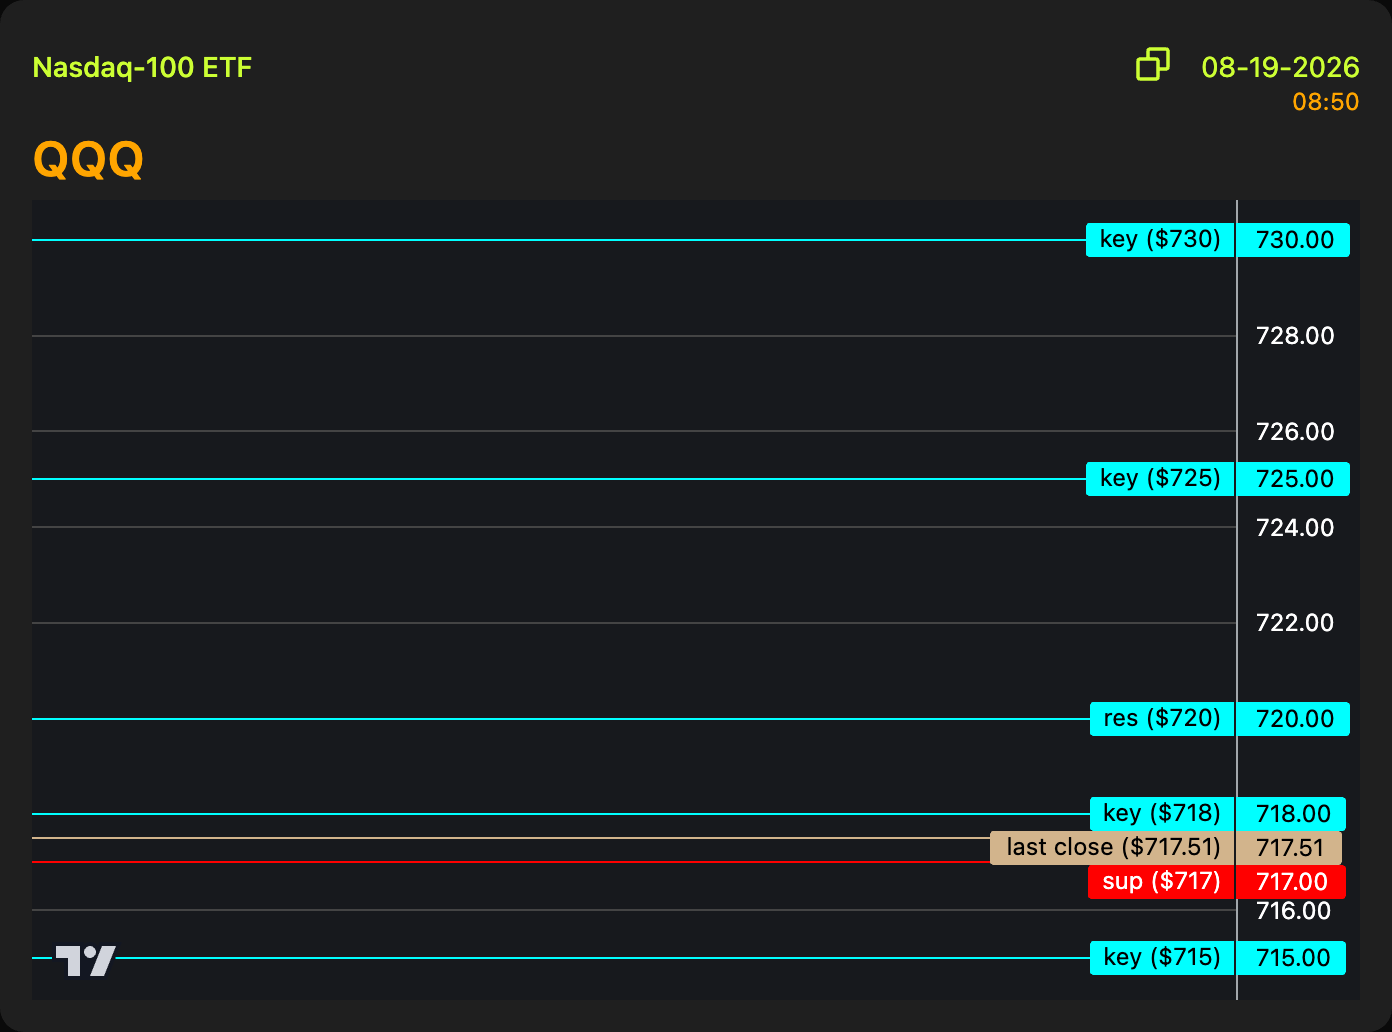Click the 722.00 axis price value
Screen dimensions: 1392x1032
[x=1295, y=623]
